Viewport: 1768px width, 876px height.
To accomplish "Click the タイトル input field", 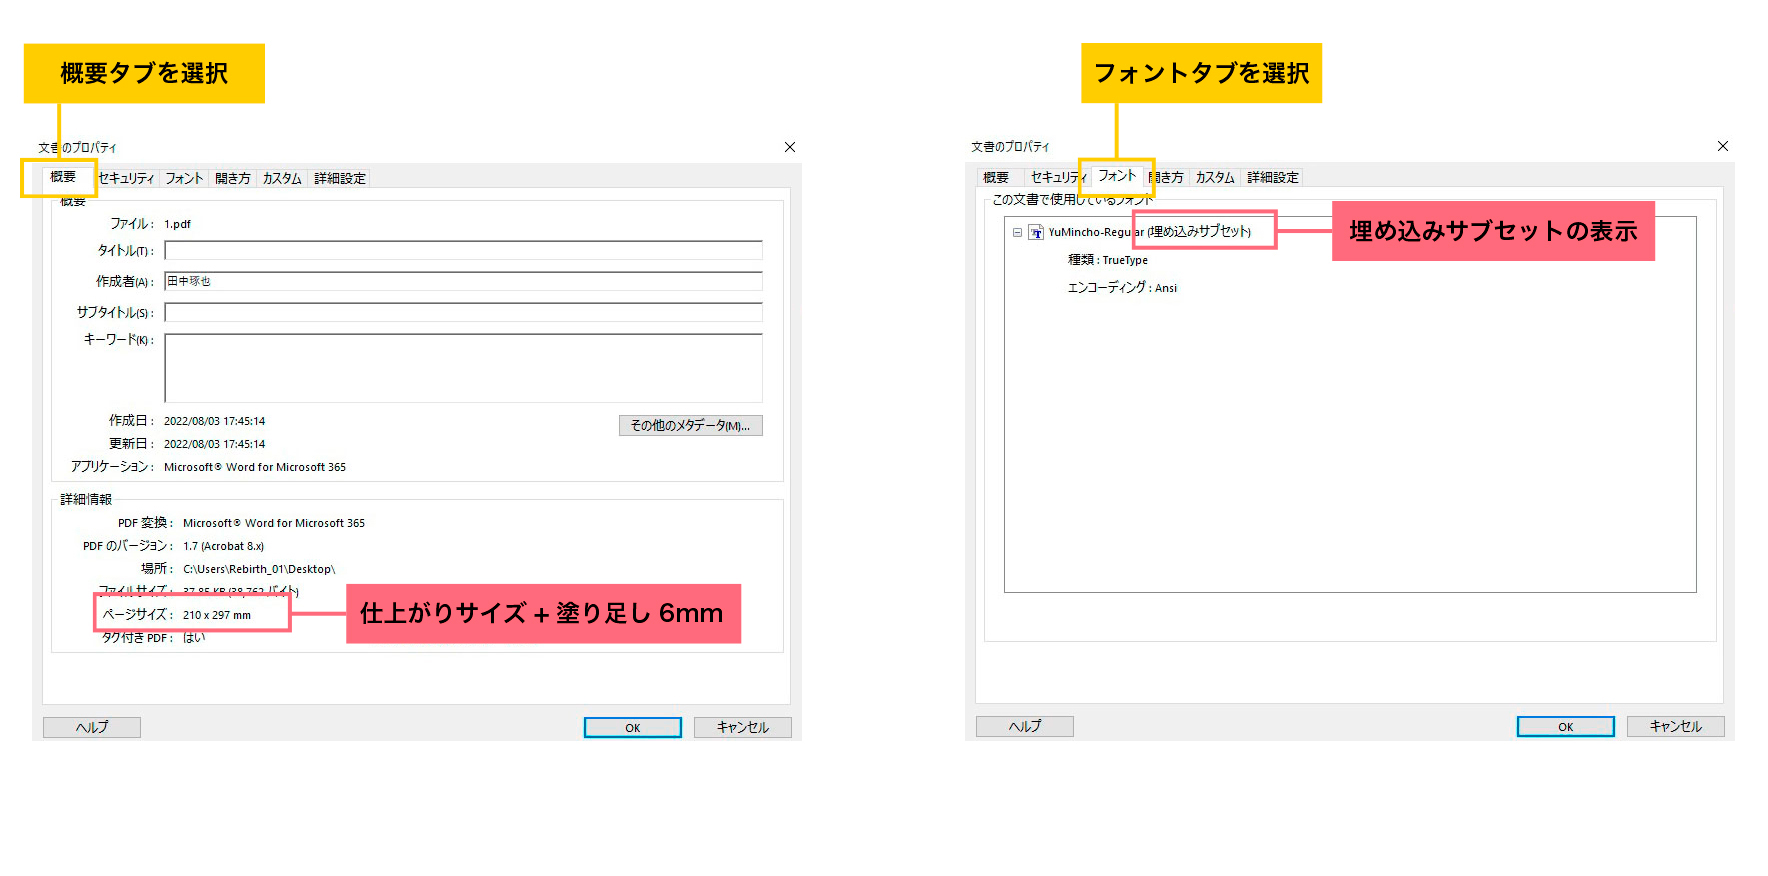I will (x=463, y=250).
